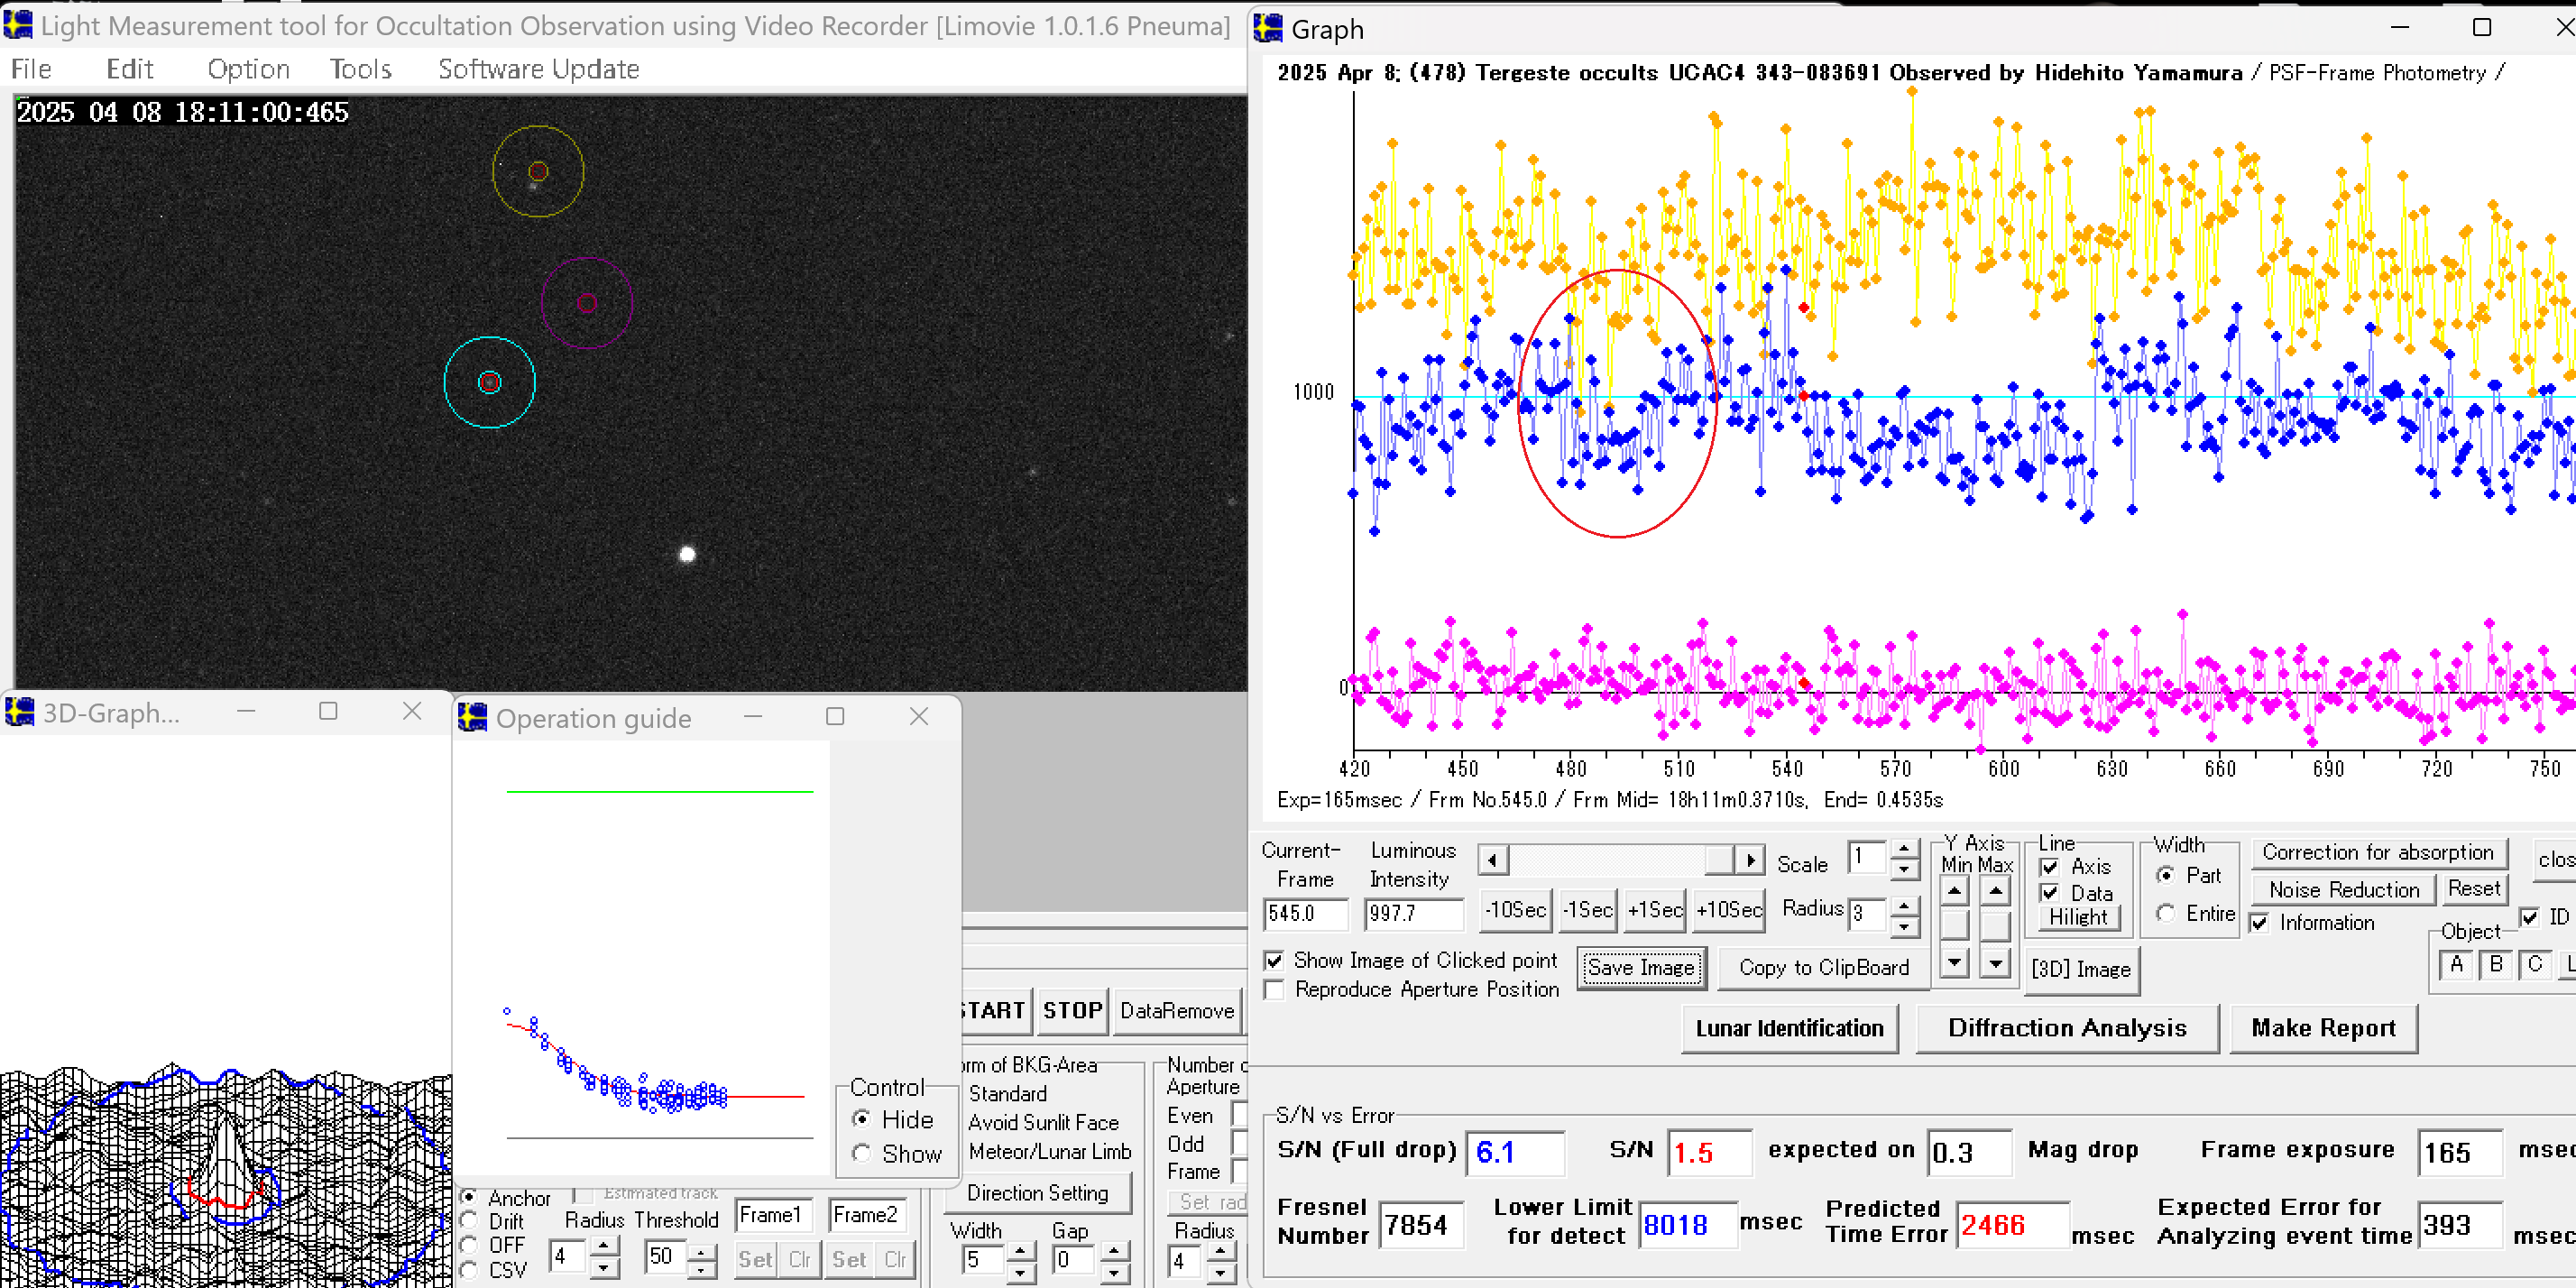Select the Entire width radio button

click(x=2166, y=913)
